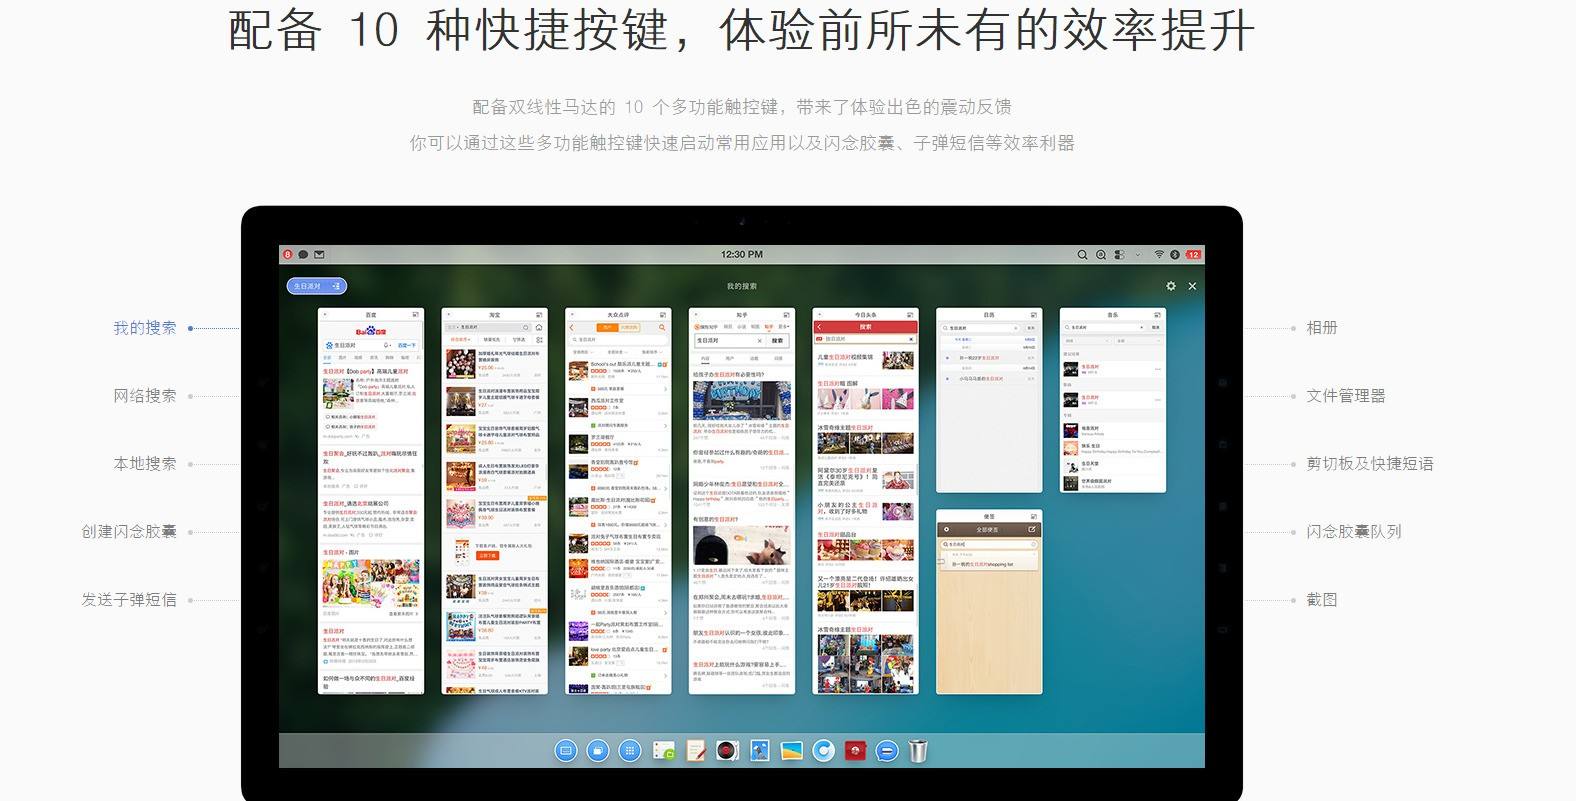Select the 网络搜索 feature label
The width and height of the screenshot is (1576, 801).
click(x=145, y=396)
